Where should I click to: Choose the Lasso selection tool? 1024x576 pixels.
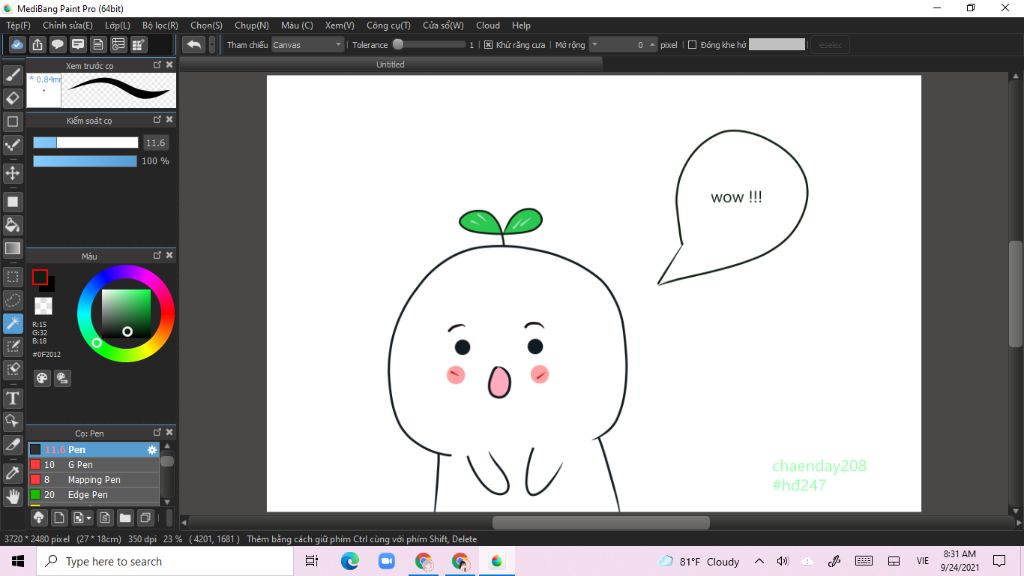coord(12,300)
